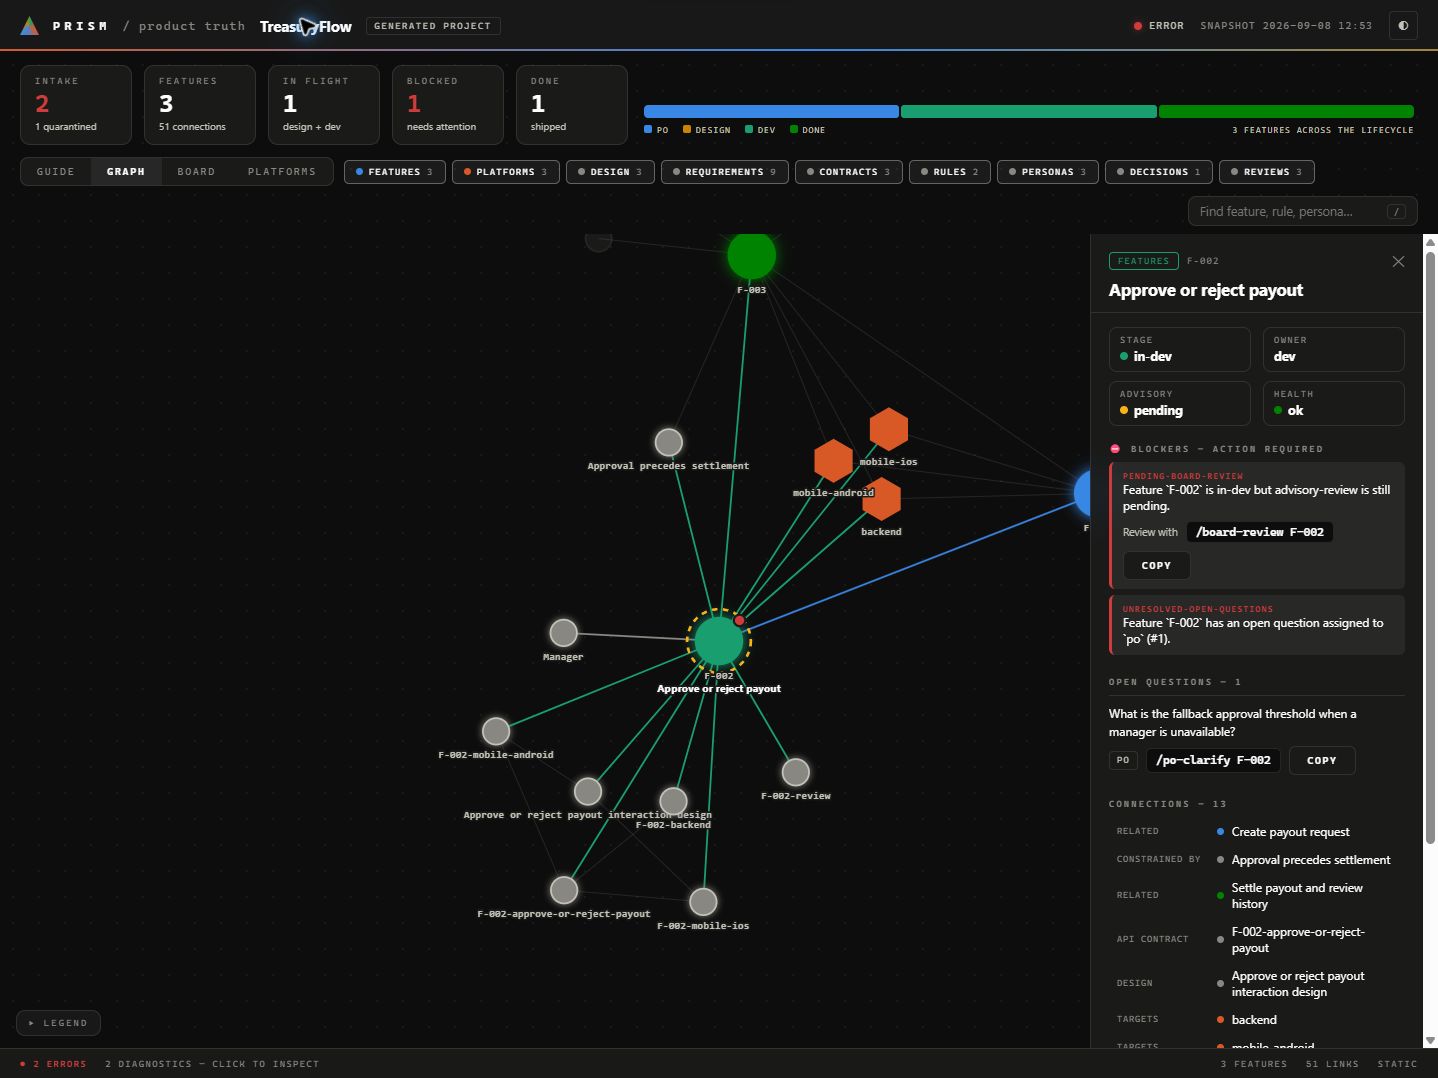Switch to the Graph tab

126,172
